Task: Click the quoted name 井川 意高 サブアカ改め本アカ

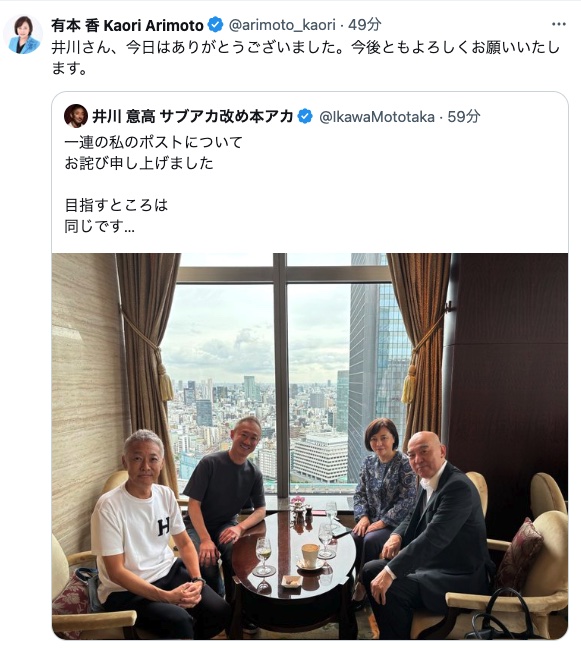Action: [x=193, y=117]
